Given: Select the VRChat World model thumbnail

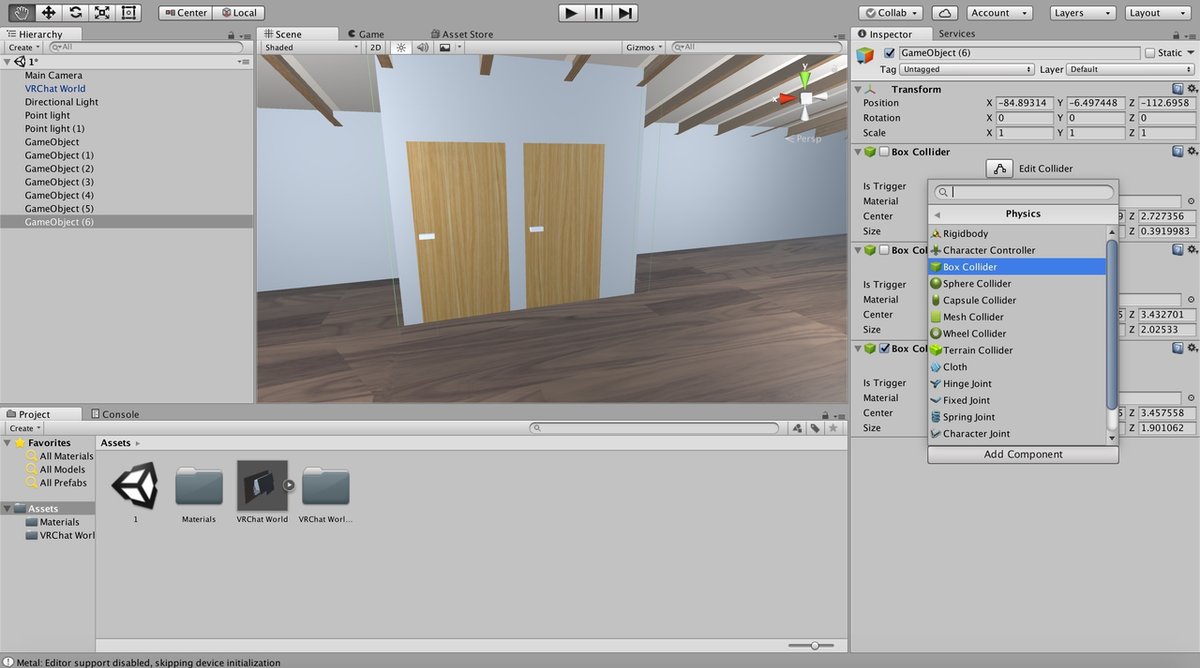Looking at the screenshot, I should point(262,486).
